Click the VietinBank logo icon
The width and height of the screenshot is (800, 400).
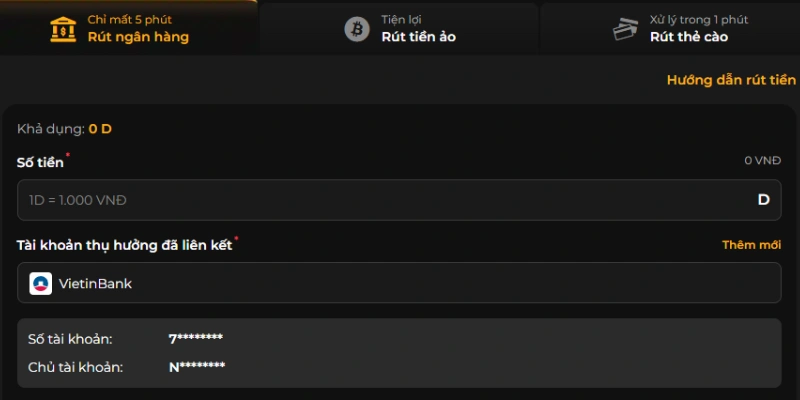pyautogui.click(x=41, y=283)
